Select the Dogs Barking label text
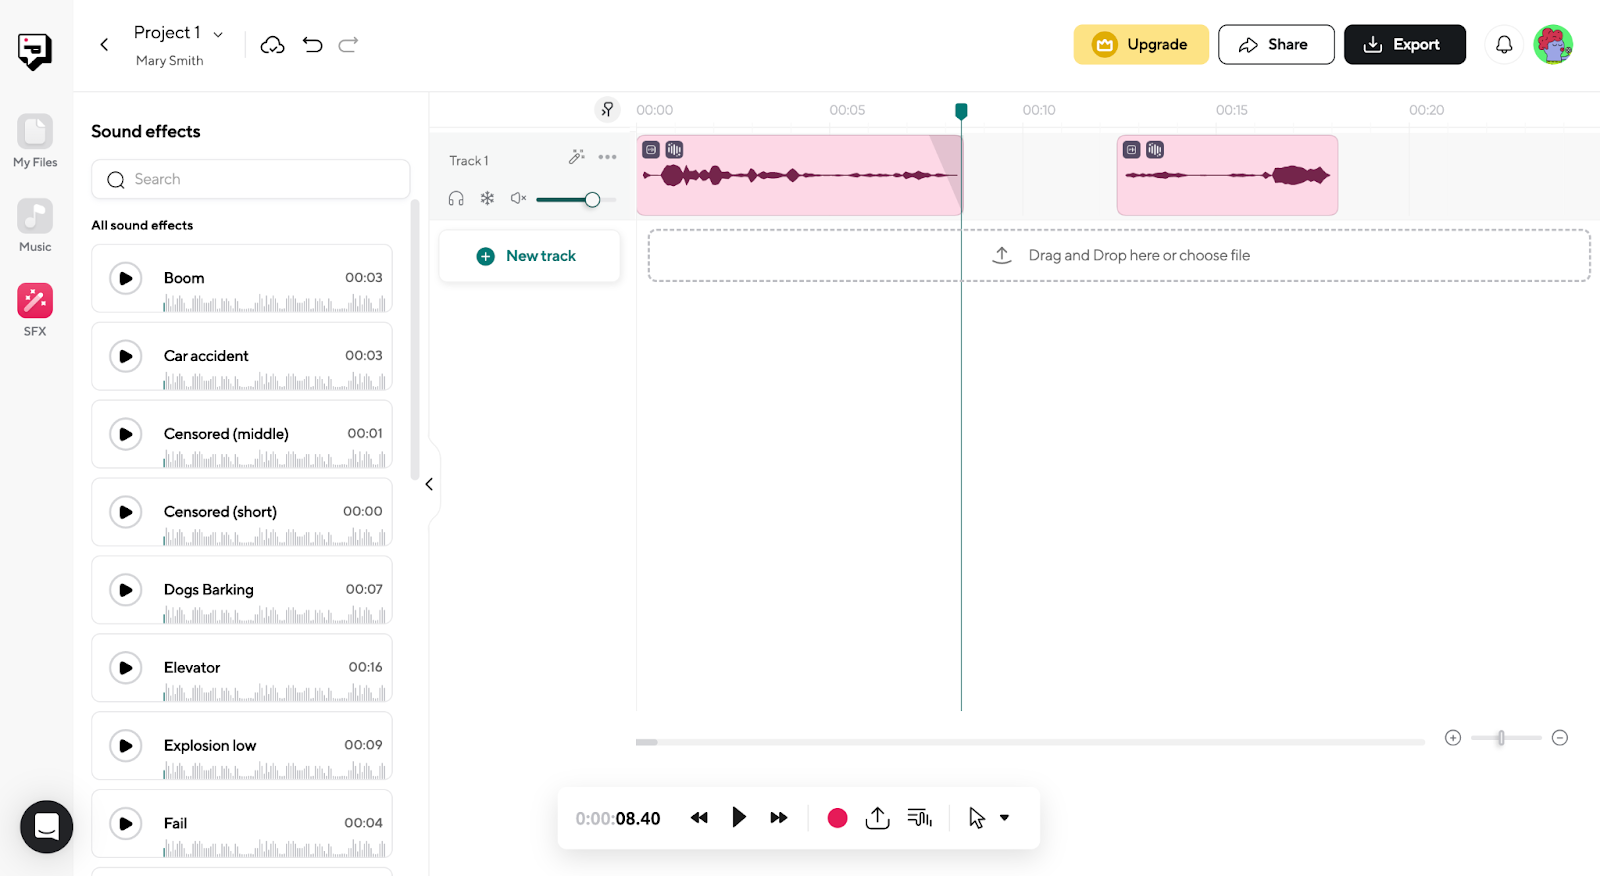Image resolution: width=1600 pixels, height=876 pixels. point(209,590)
